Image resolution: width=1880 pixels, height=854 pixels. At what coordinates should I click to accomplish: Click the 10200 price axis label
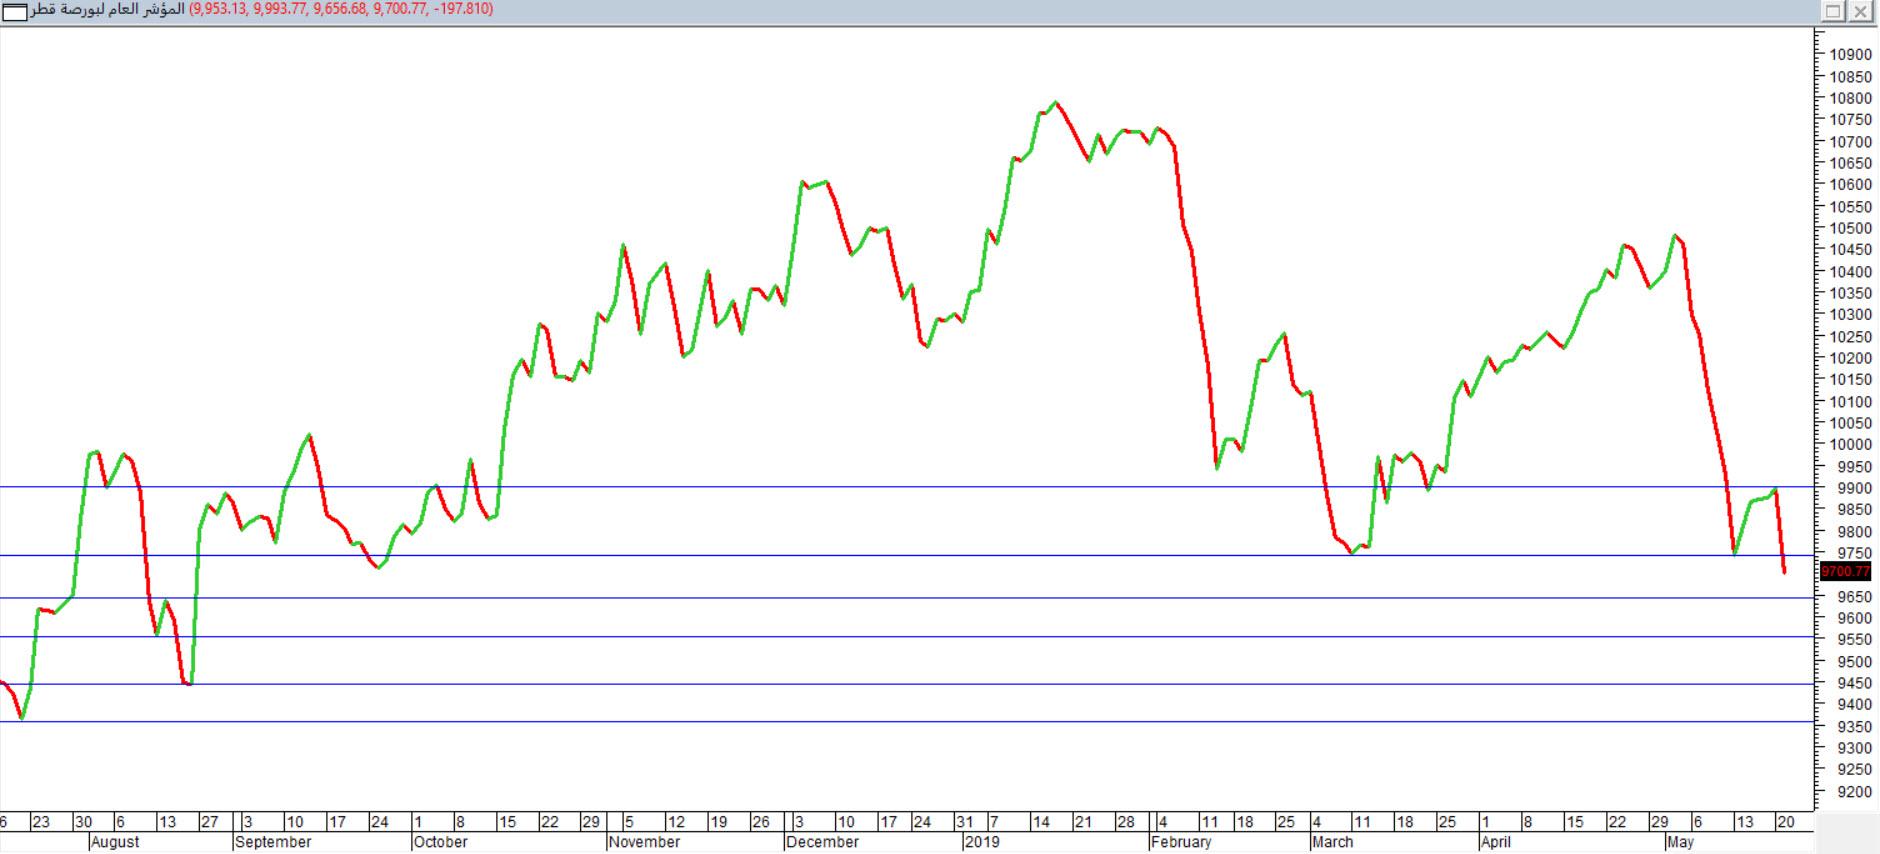1850,358
